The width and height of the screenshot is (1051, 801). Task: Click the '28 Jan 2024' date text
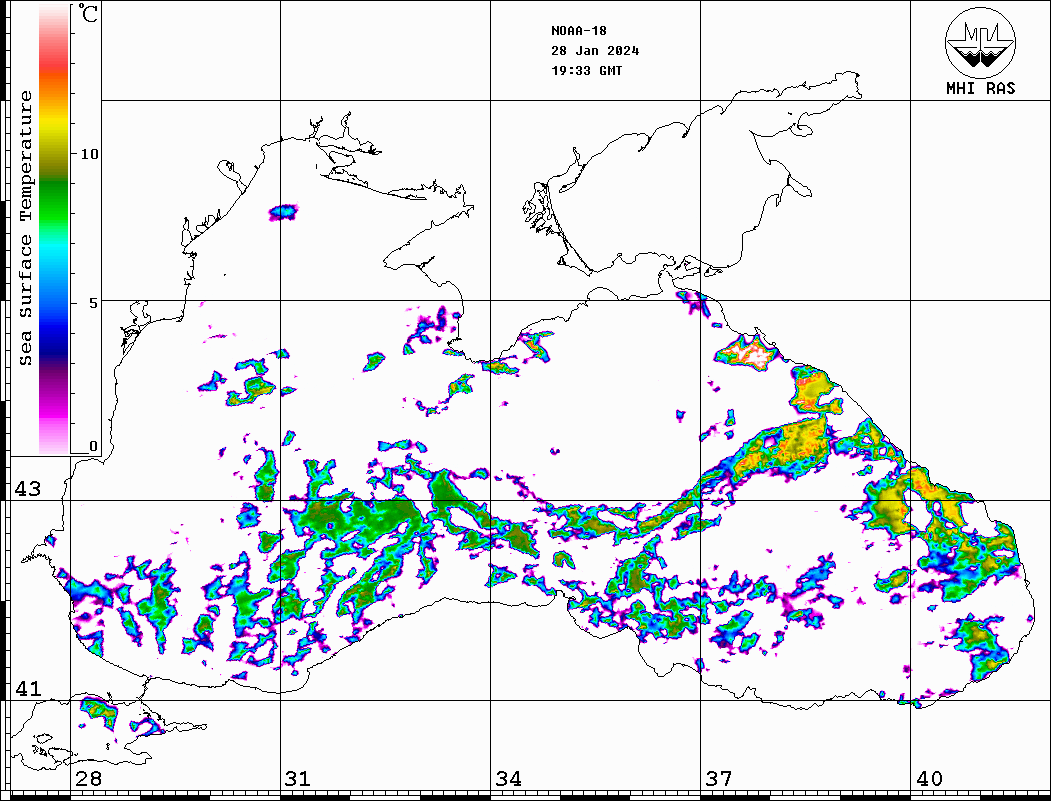click(x=595, y=51)
